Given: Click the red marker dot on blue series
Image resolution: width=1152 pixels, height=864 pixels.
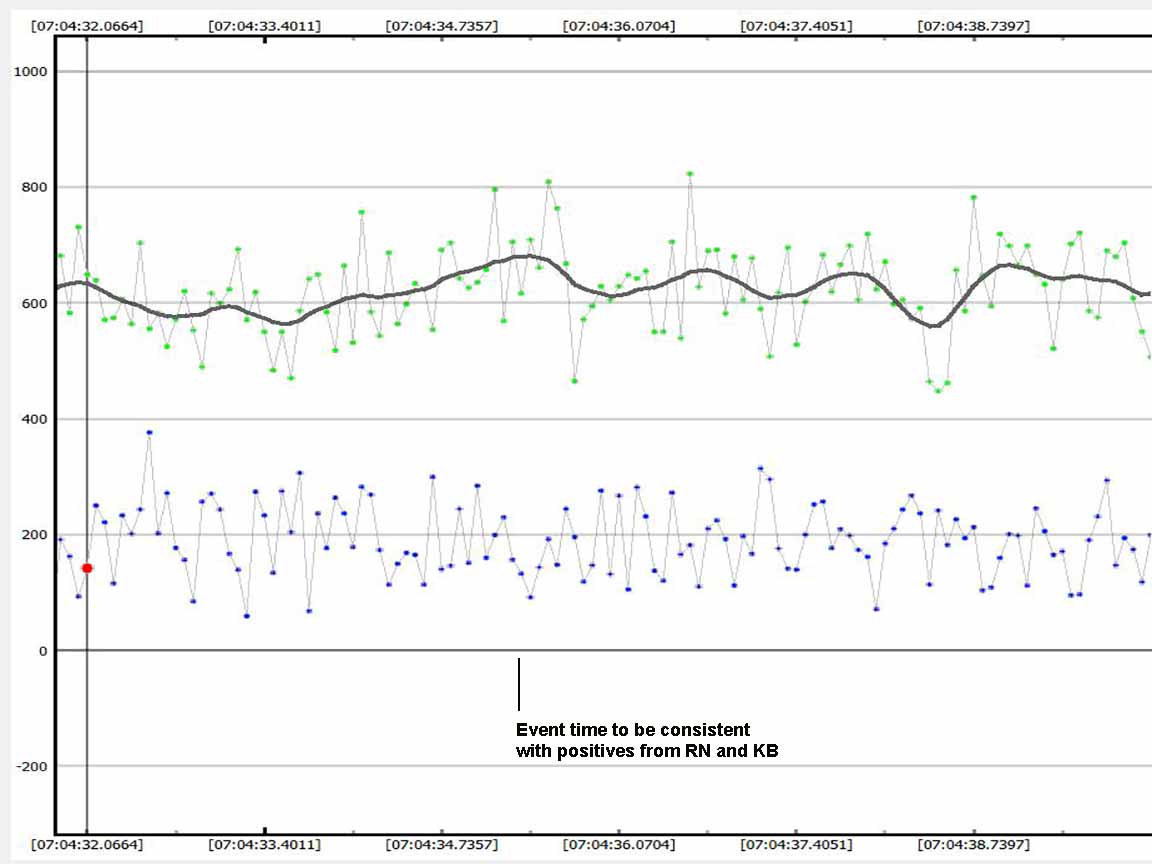Looking at the screenshot, I should tap(87, 568).
